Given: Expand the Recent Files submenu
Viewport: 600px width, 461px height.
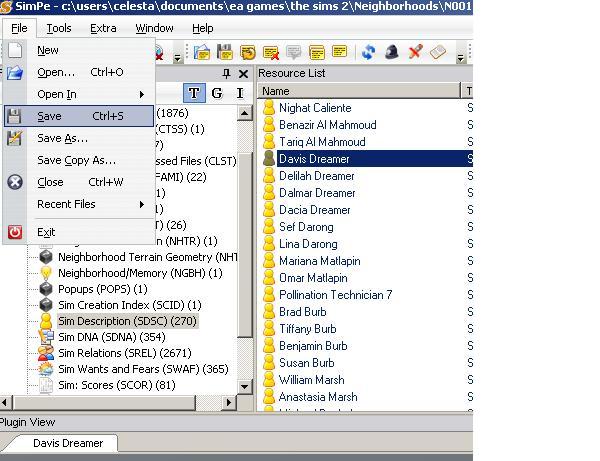Looking at the screenshot, I should (142, 204).
